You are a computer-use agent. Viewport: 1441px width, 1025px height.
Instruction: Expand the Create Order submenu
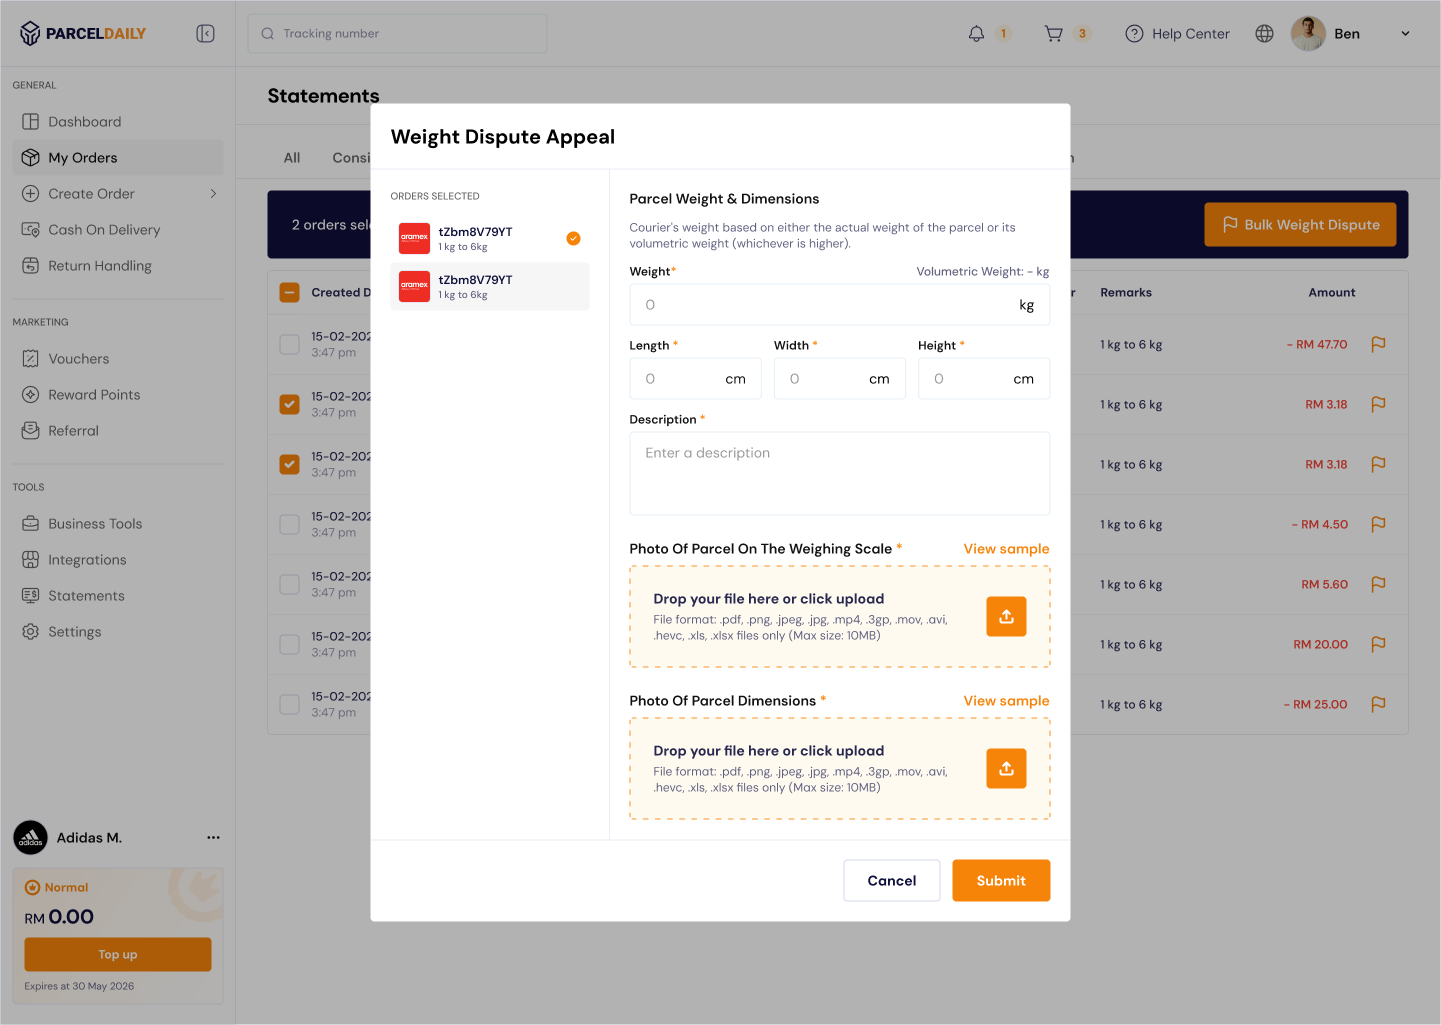(213, 194)
